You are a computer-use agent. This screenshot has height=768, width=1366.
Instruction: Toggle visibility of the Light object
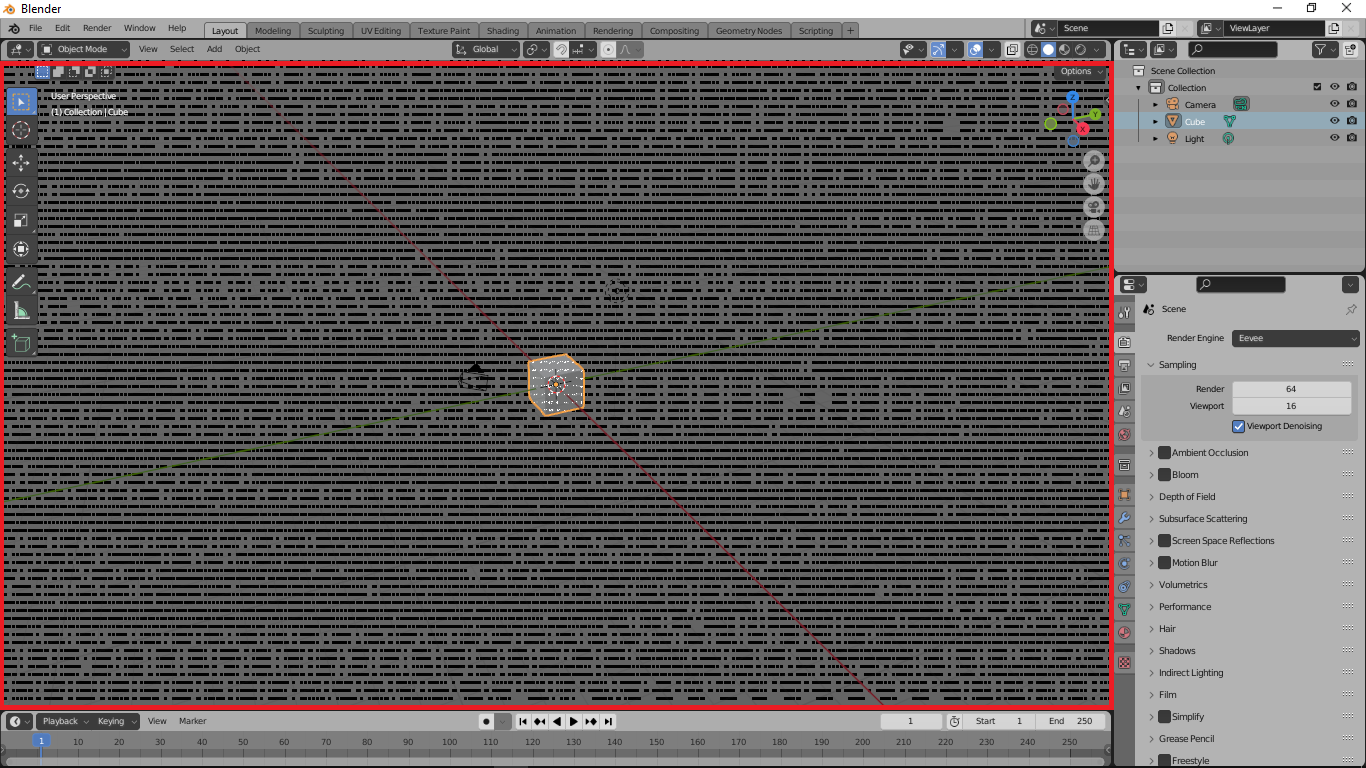[1334, 138]
